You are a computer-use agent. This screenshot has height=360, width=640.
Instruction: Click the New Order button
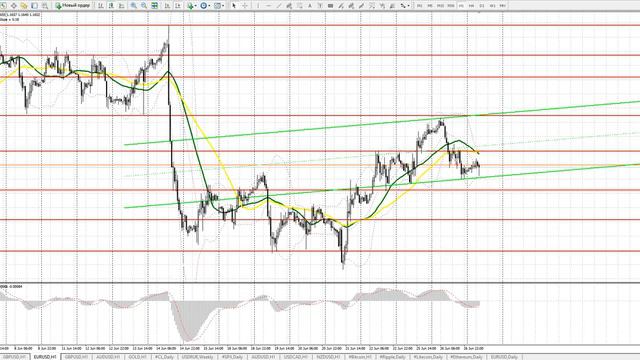[73, 6]
